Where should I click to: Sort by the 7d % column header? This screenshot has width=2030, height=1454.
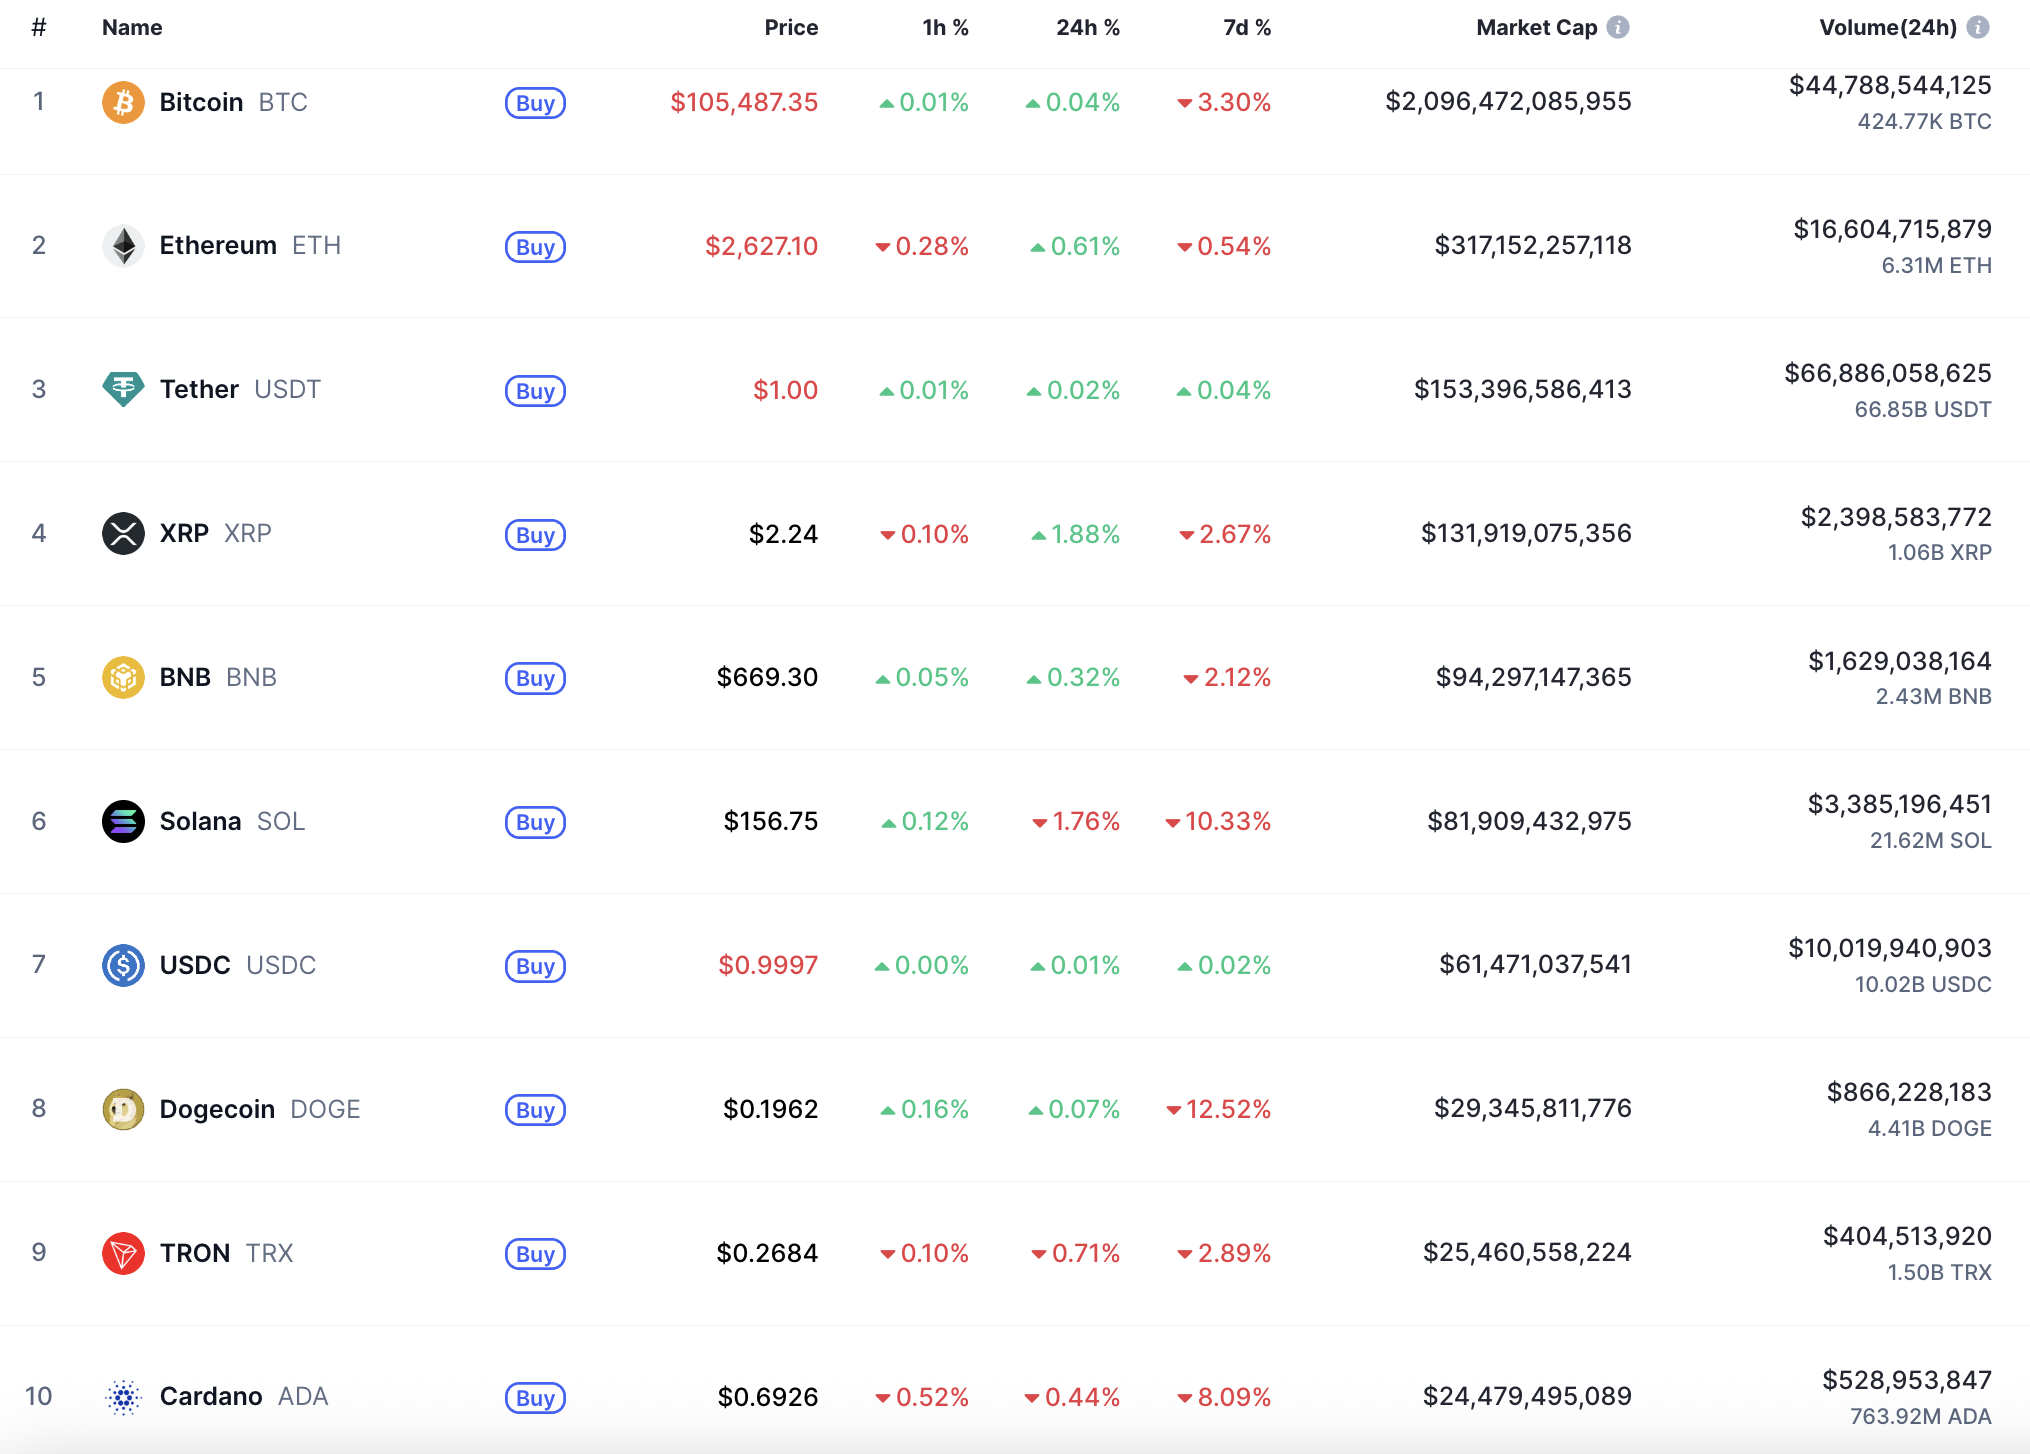1247,28
